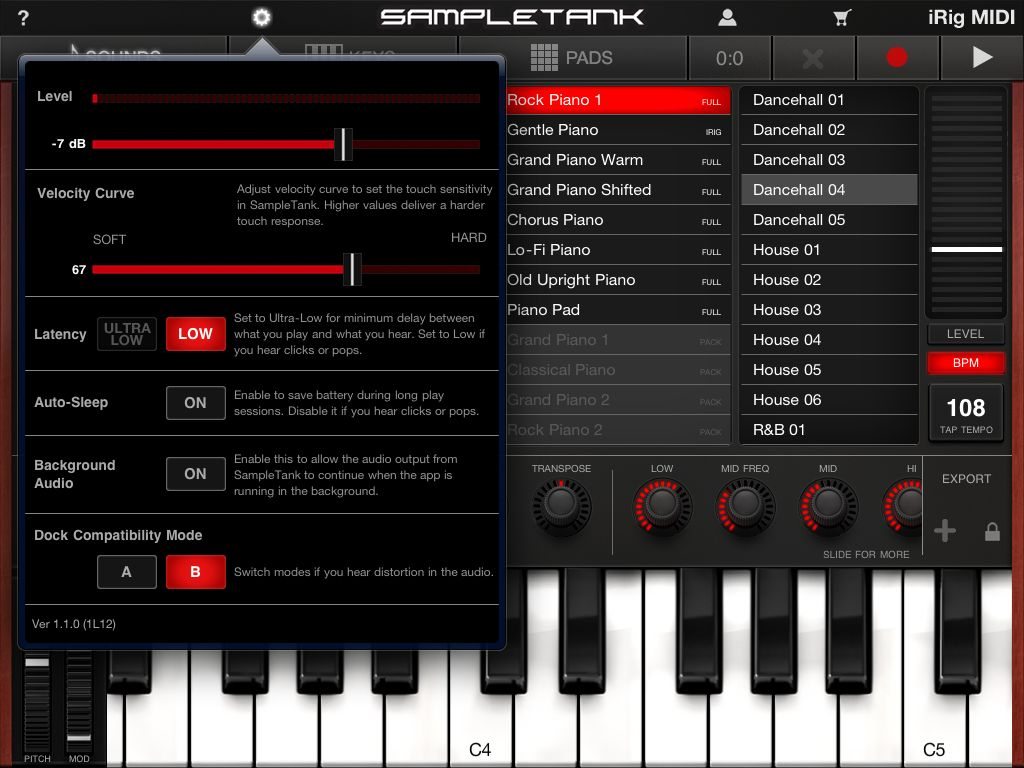
Task: Select Dock Compatibility Mode B
Action: [x=195, y=572]
